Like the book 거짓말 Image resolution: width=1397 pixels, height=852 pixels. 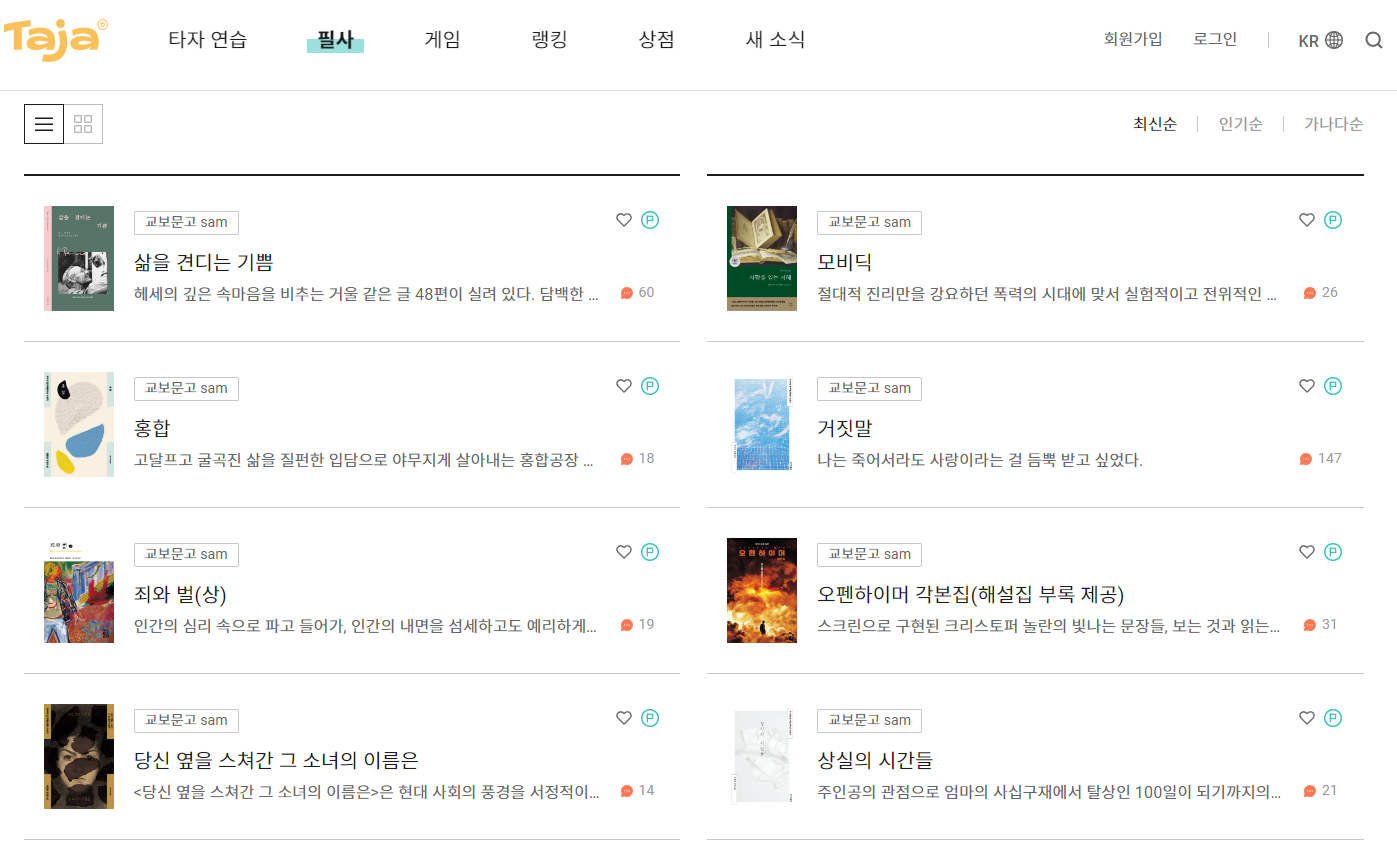coord(1307,386)
